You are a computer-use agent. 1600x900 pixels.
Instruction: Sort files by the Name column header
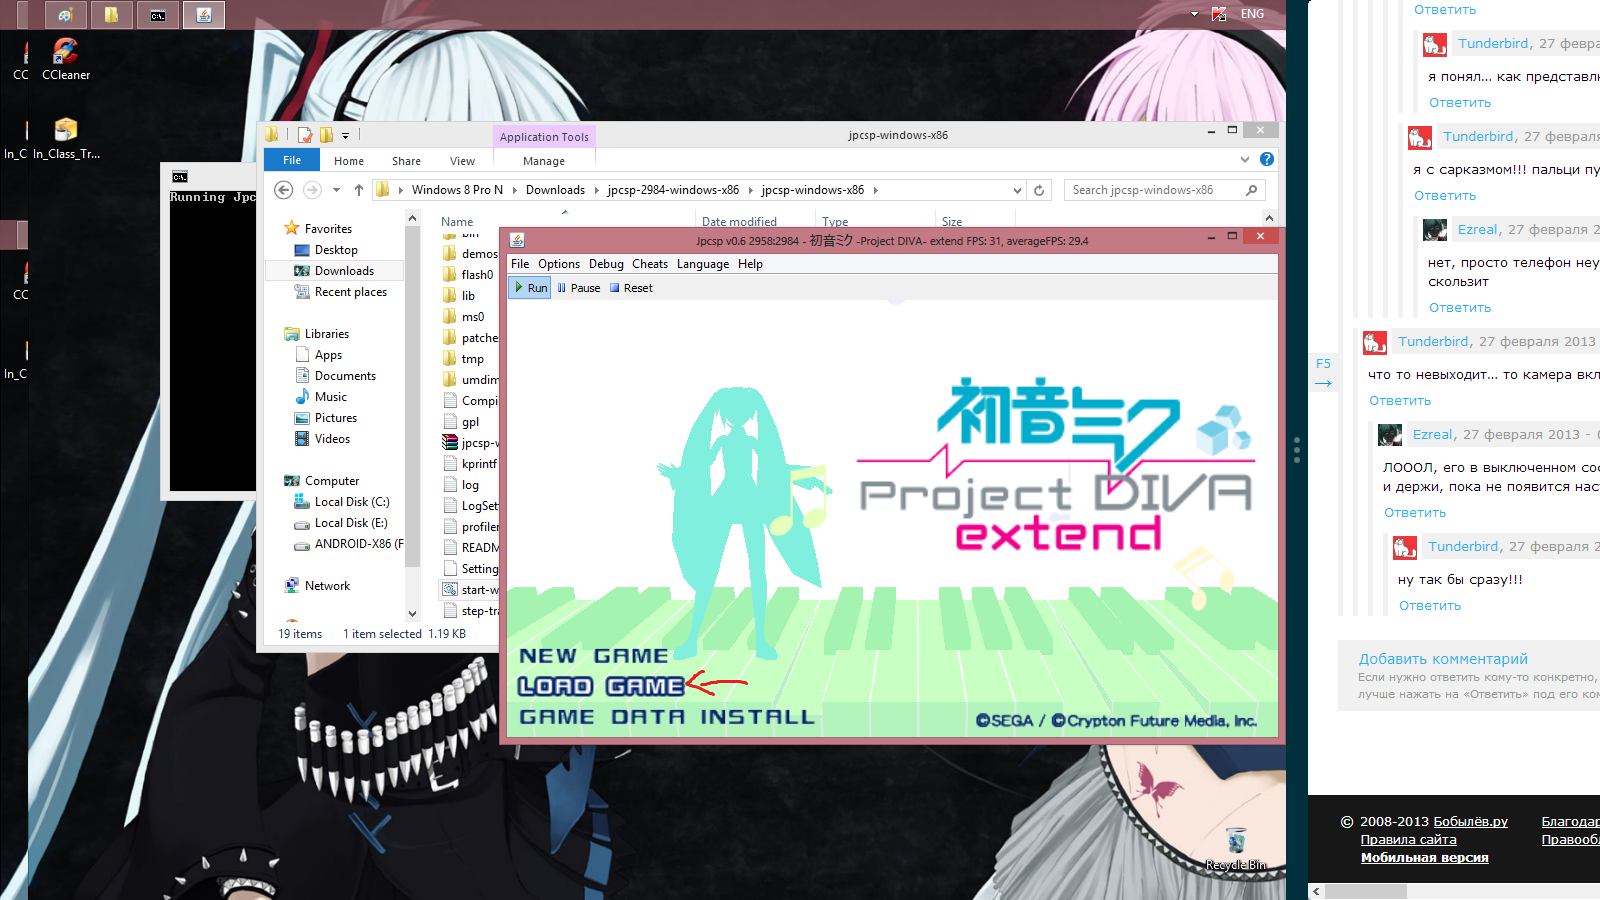pos(457,222)
